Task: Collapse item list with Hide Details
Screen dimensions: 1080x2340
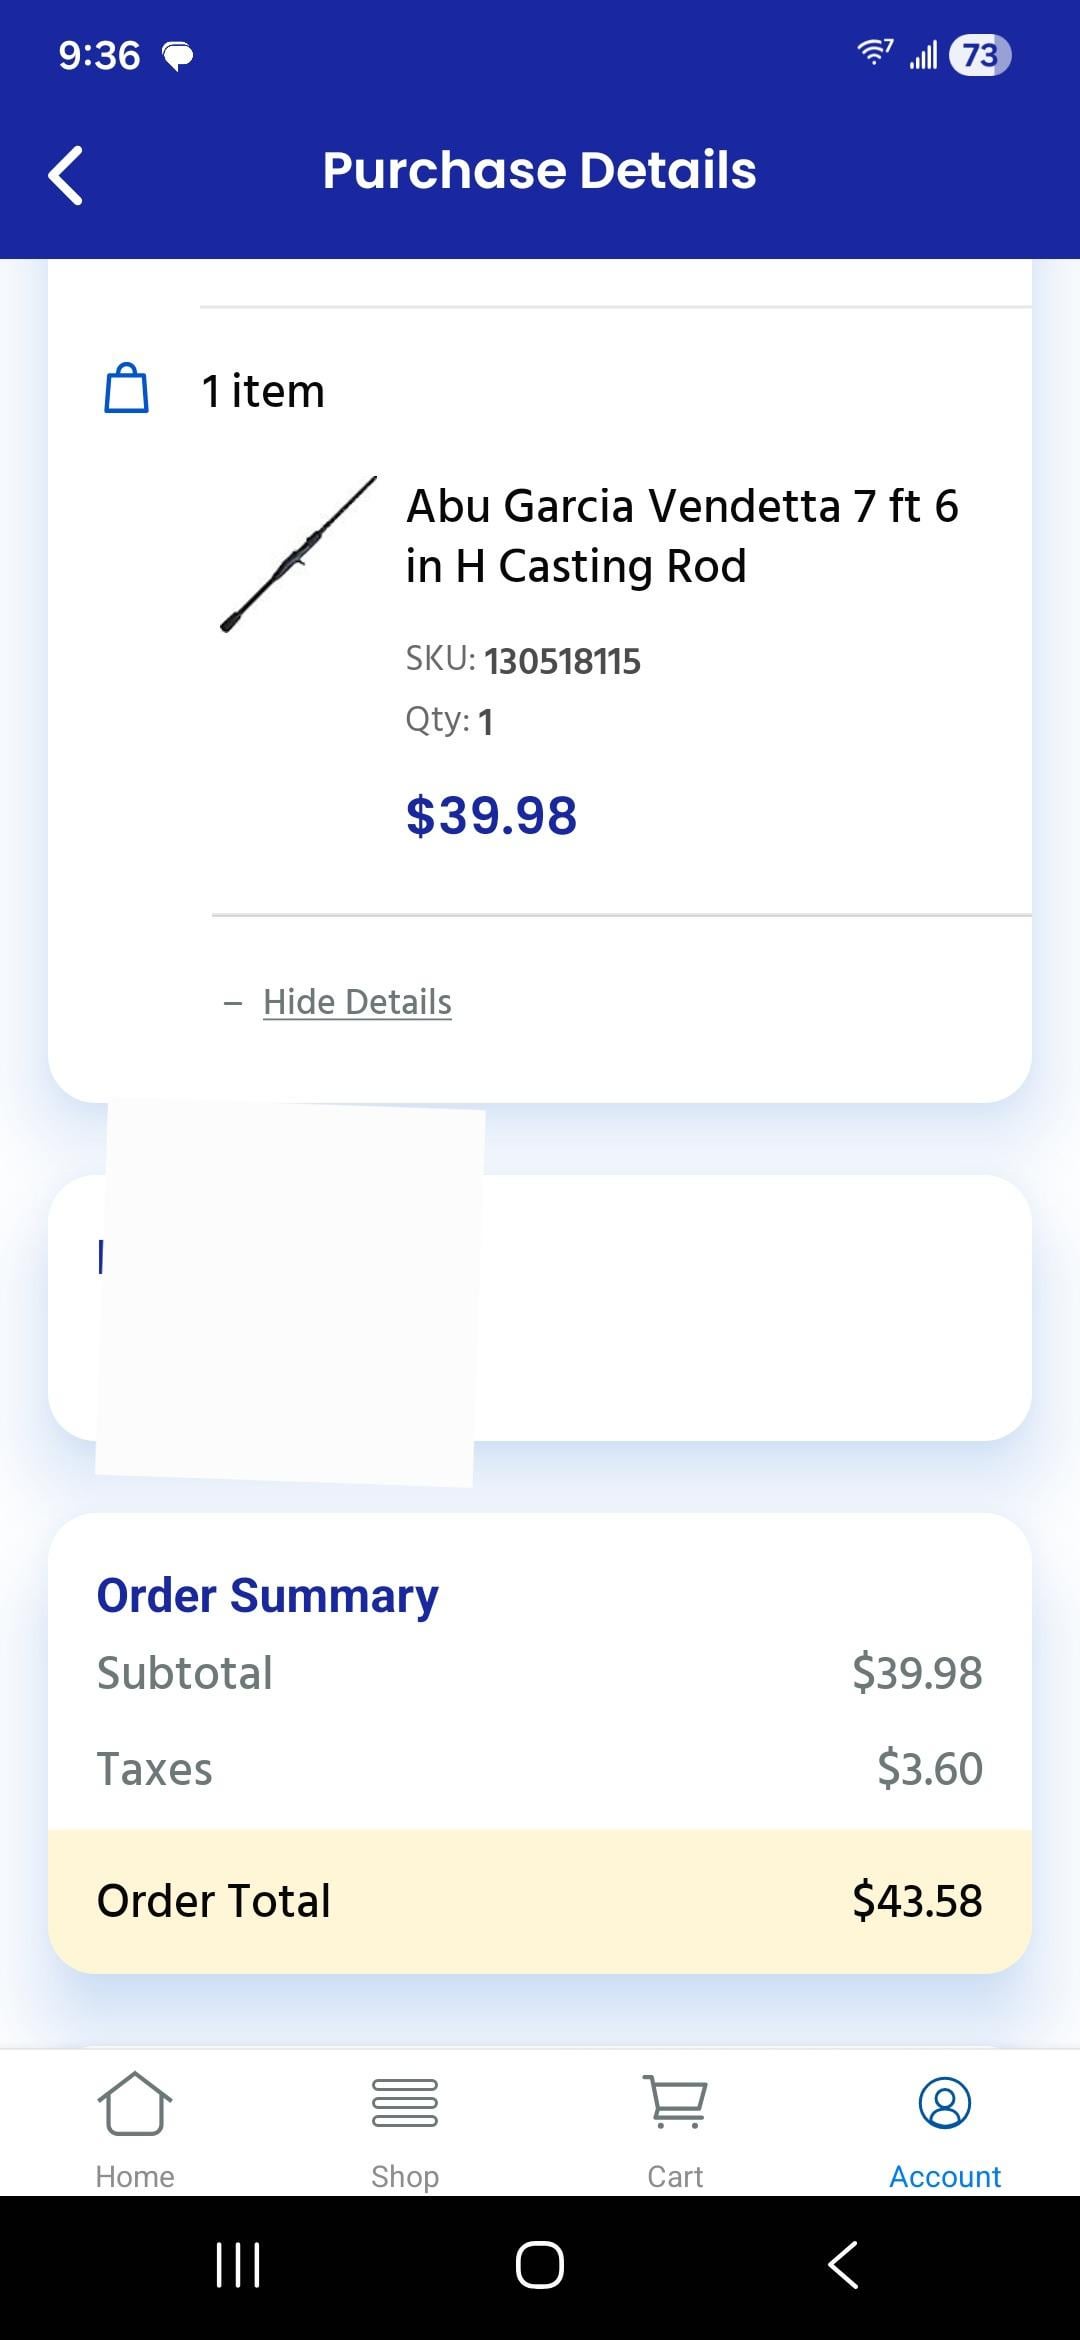Action: click(357, 1002)
